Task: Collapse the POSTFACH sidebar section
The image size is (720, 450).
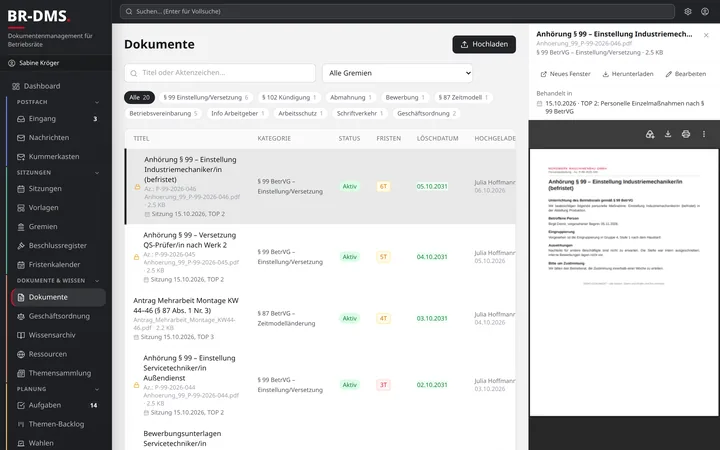Action: 97,102
